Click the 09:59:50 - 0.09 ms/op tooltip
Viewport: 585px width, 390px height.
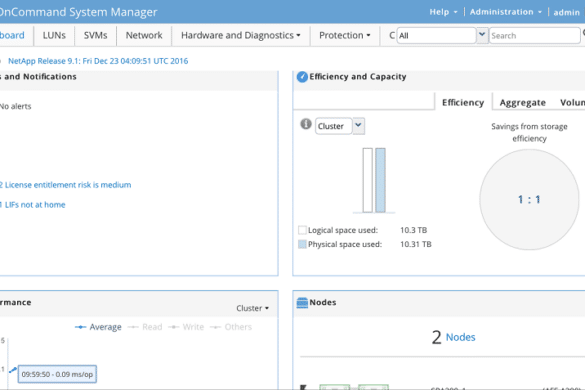coord(57,374)
